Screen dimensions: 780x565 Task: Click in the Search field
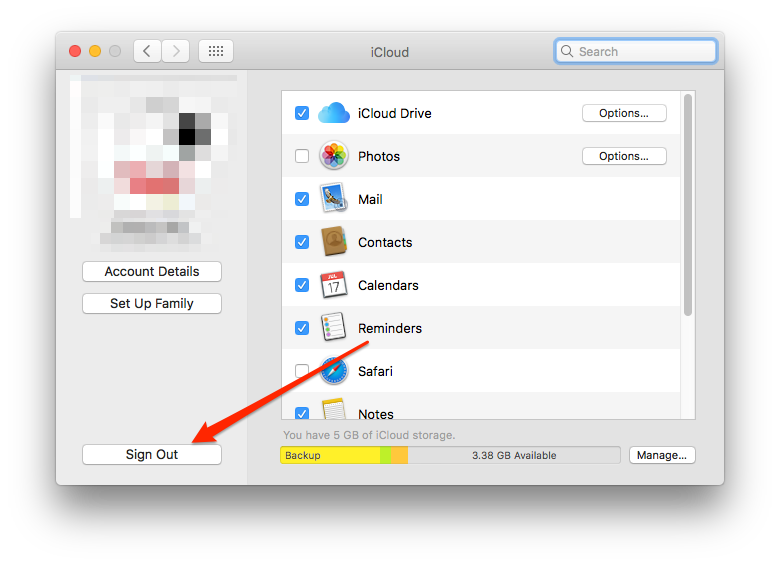click(636, 51)
